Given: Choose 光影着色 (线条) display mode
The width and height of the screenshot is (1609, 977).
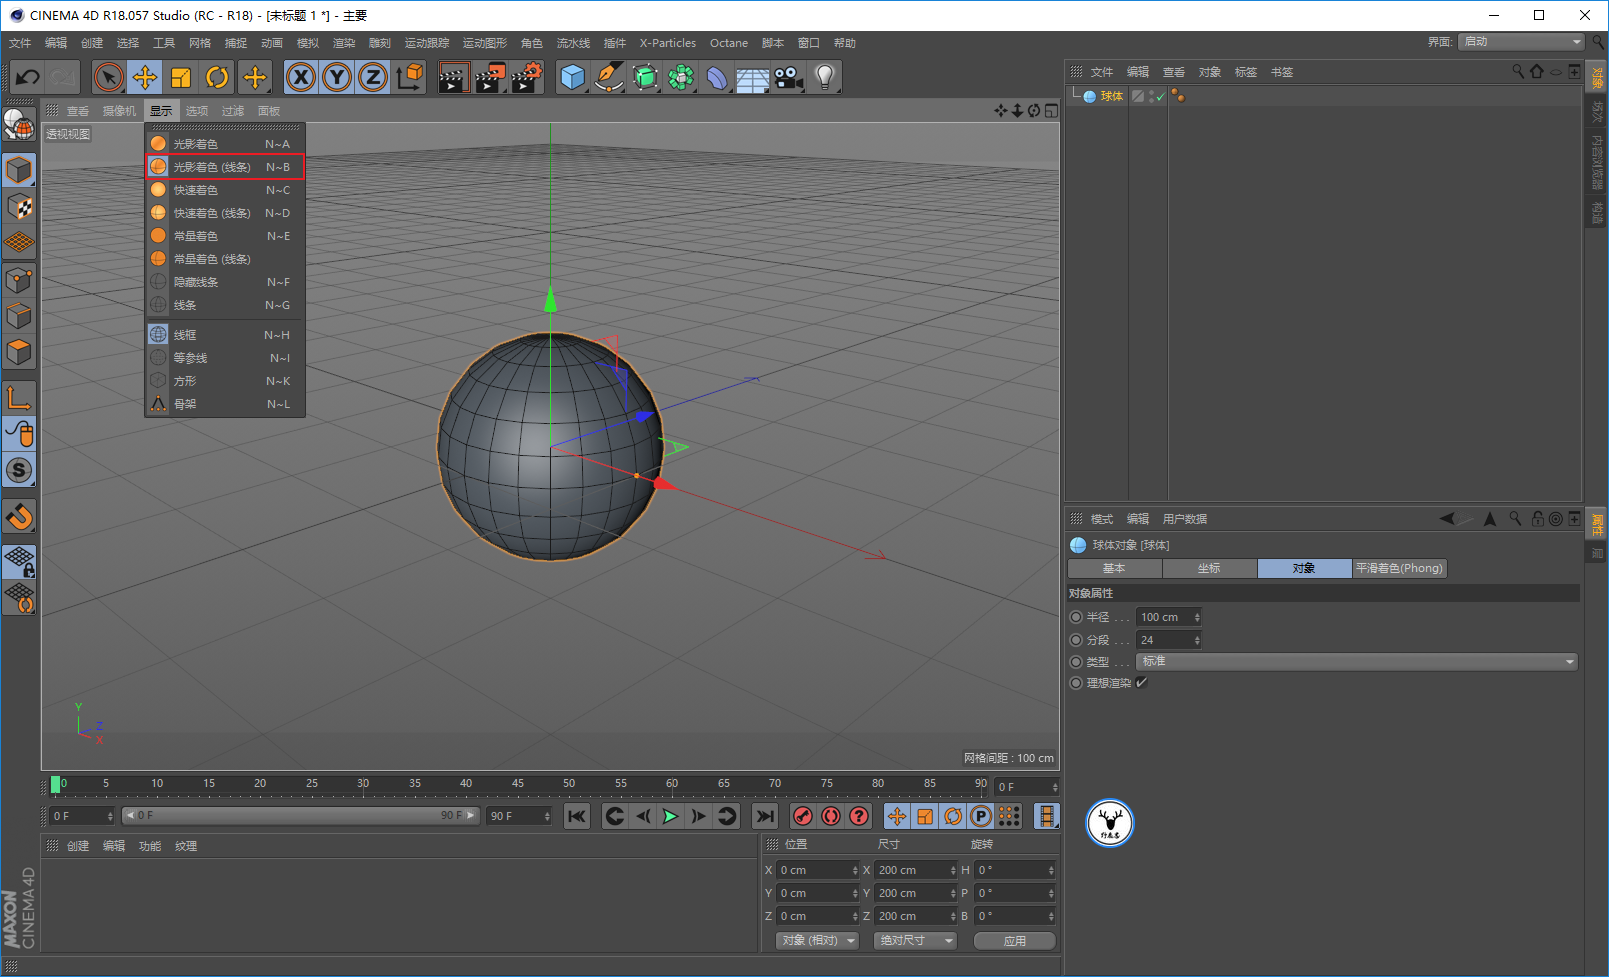Looking at the screenshot, I should click(x=225, y=167).
